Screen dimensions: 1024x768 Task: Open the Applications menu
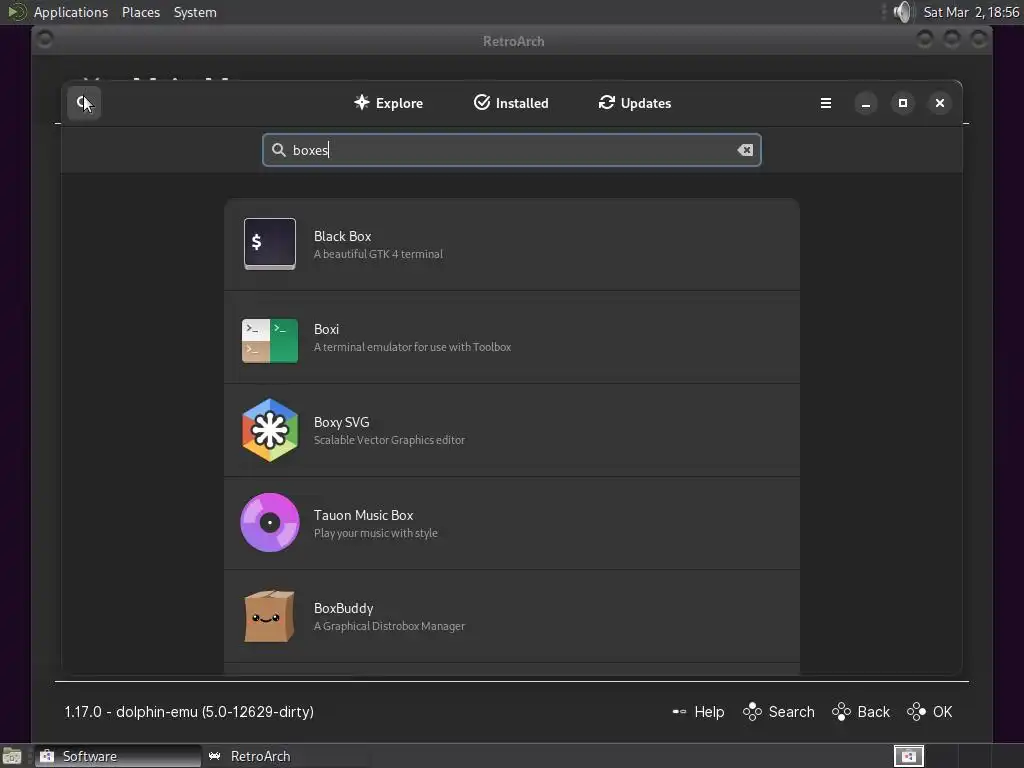tap(71, 12)
